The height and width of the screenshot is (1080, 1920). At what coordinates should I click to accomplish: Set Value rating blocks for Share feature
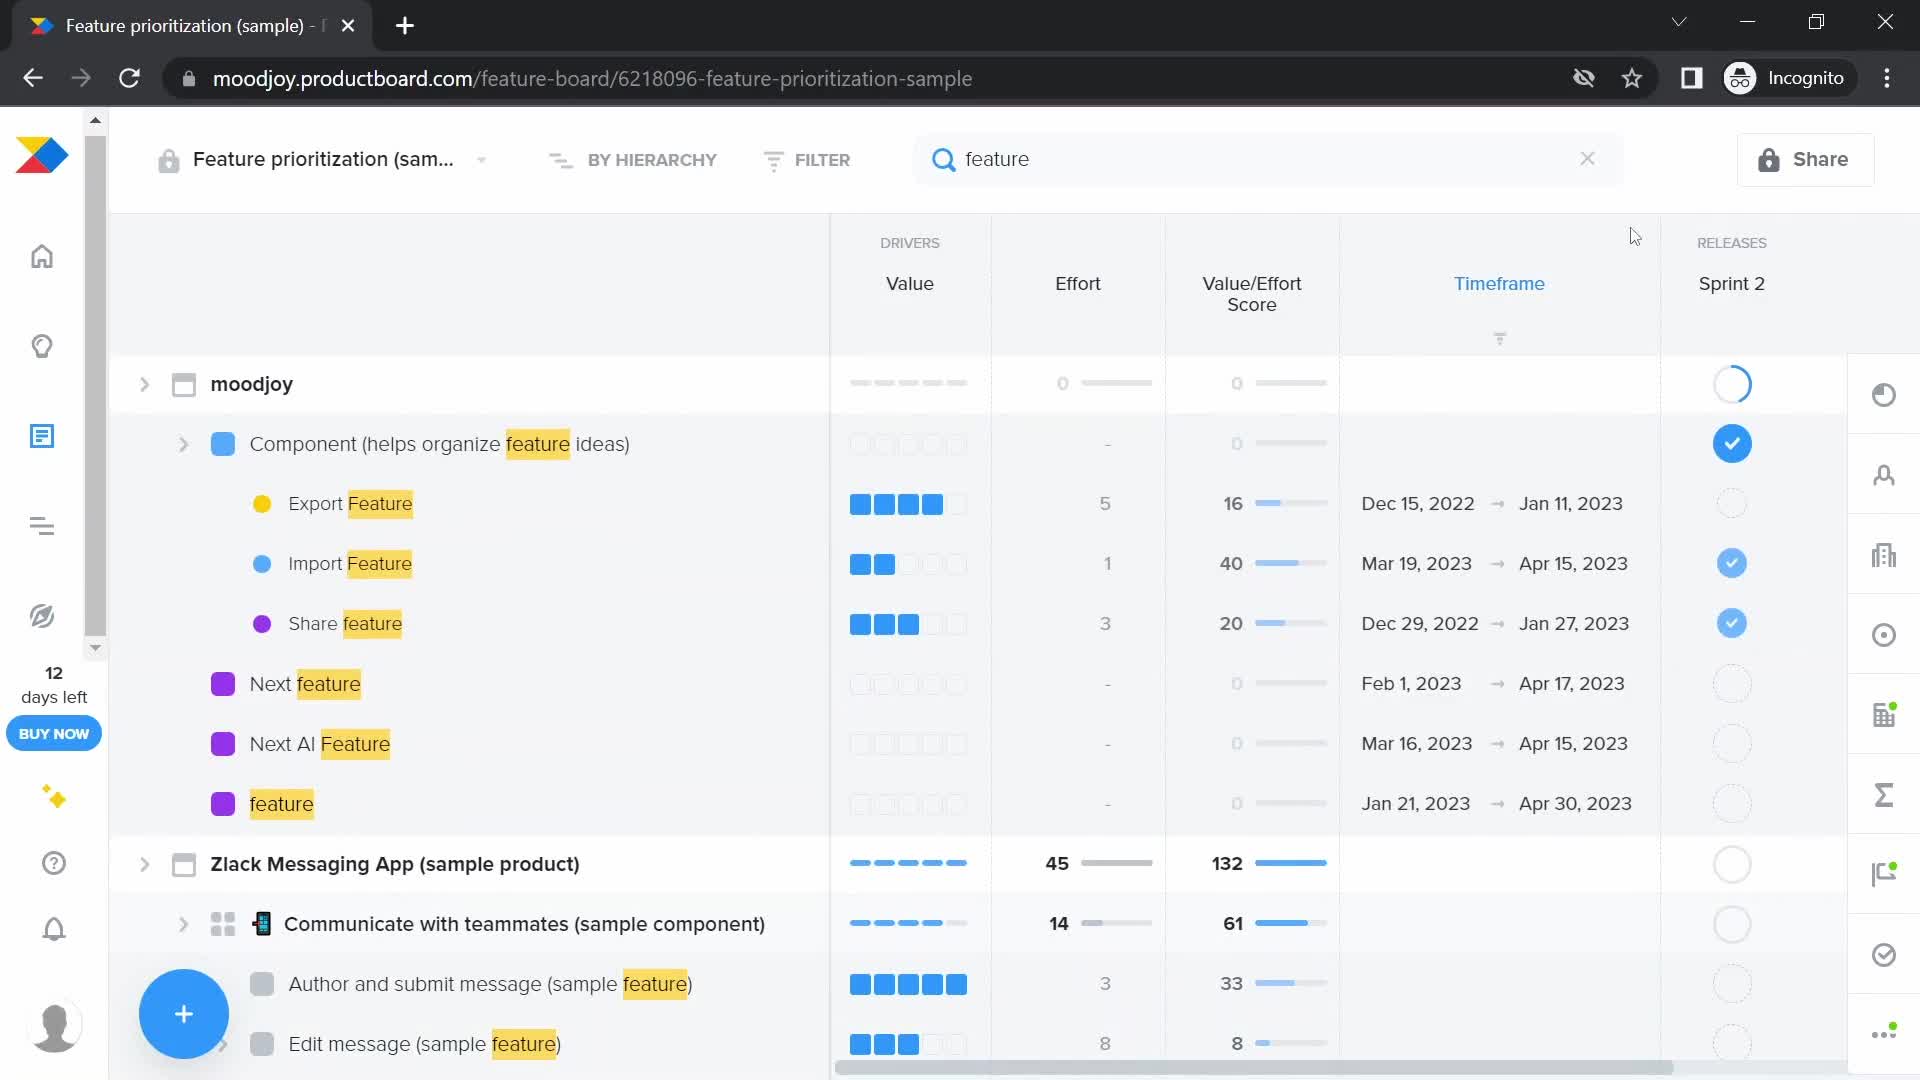pos(908,624)
